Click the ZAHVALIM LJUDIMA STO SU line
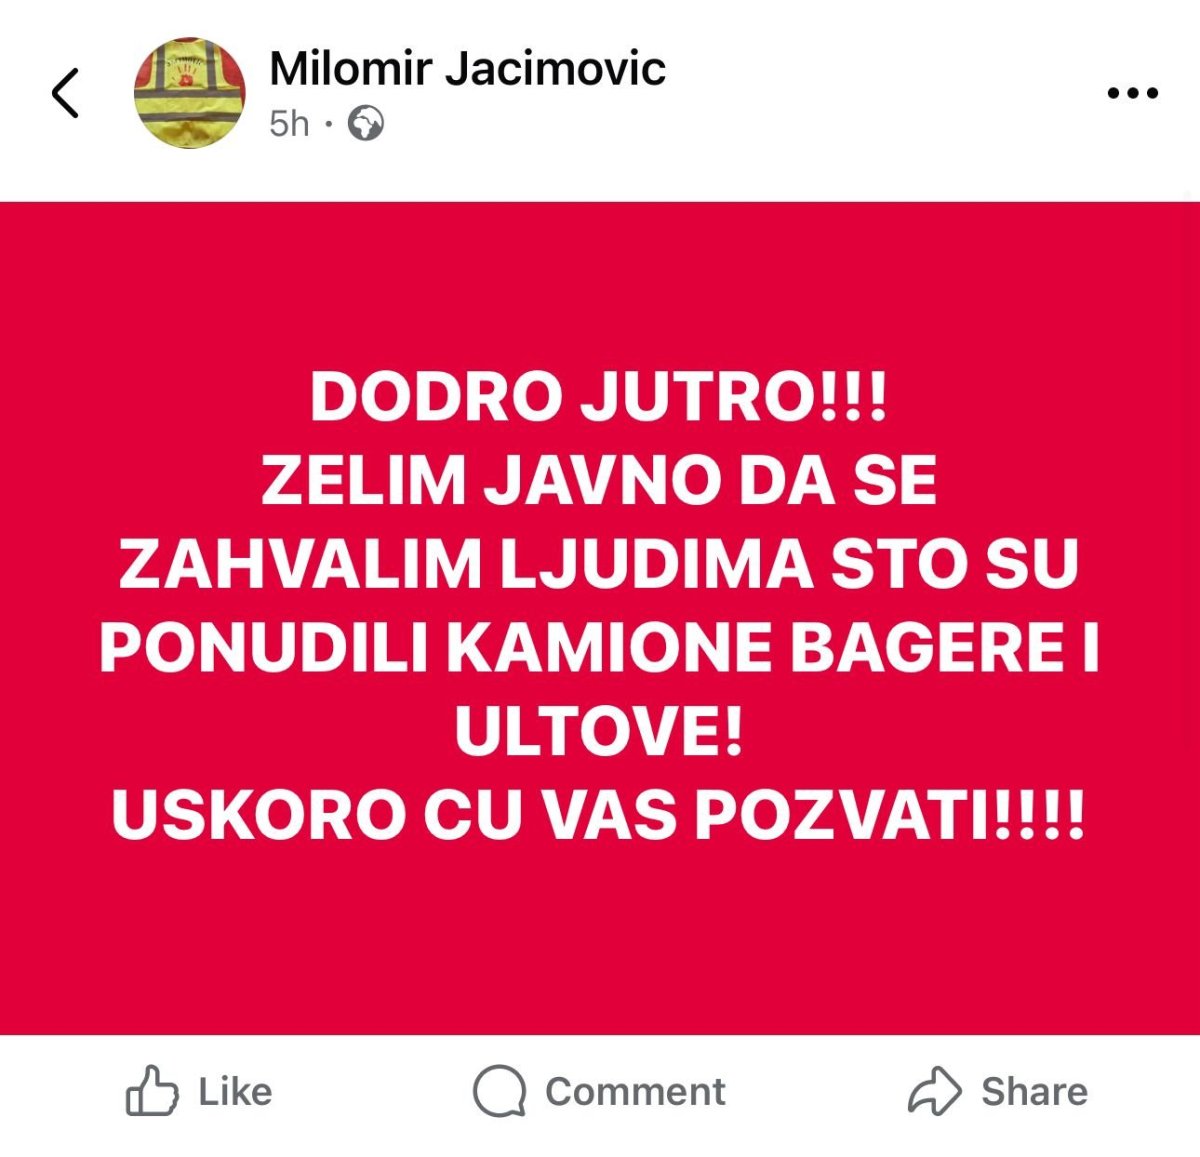 click(x=599, y=565)
